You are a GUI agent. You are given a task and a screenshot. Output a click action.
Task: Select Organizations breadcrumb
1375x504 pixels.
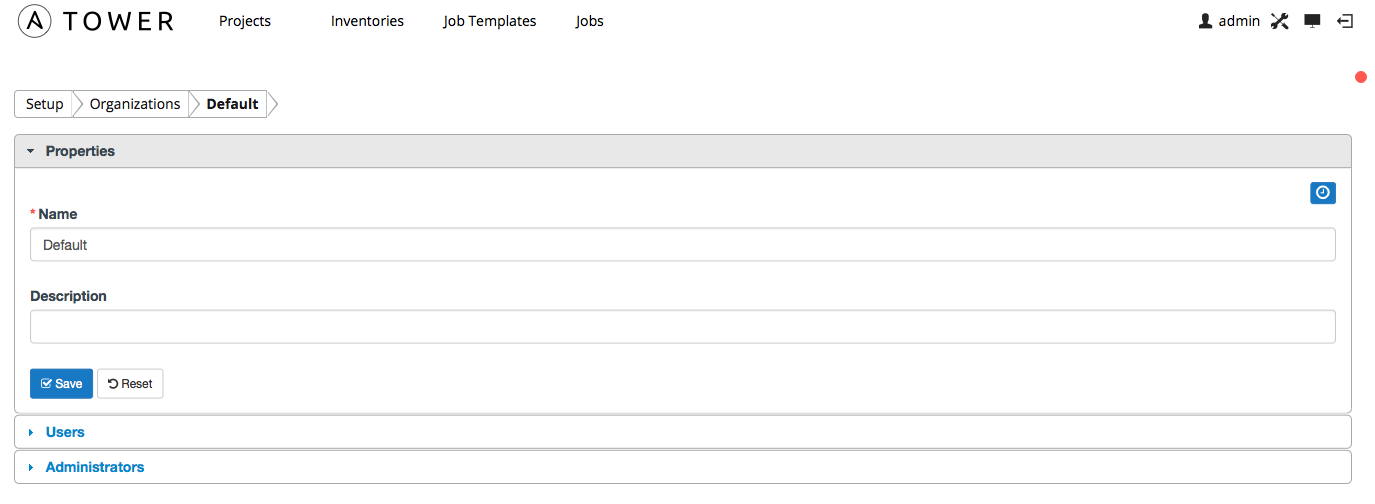135,104
